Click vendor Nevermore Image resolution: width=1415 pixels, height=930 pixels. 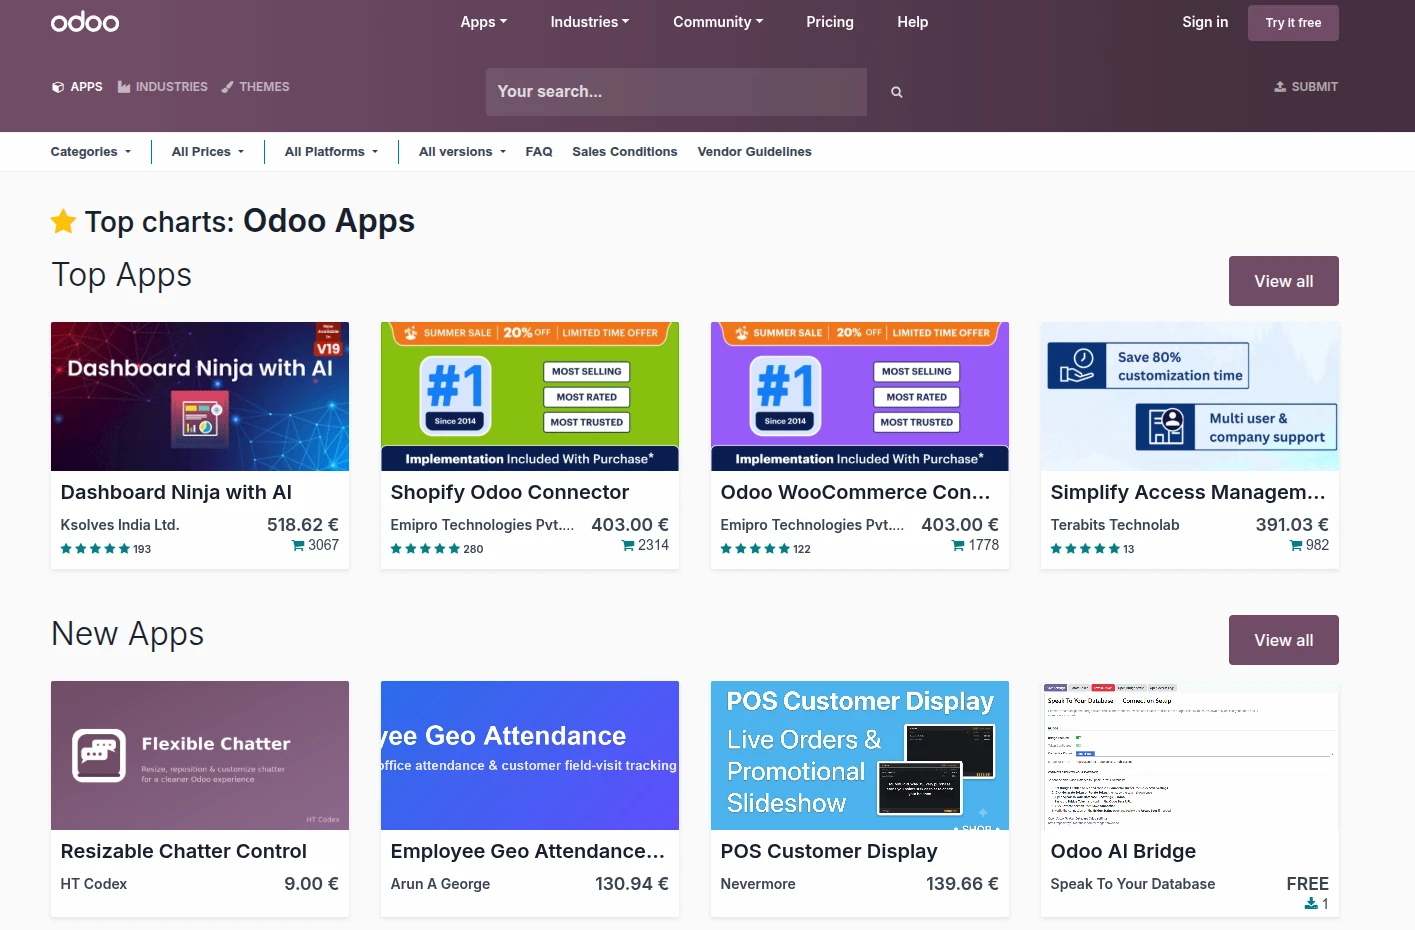pyautogui.click(x=758, y=884)
